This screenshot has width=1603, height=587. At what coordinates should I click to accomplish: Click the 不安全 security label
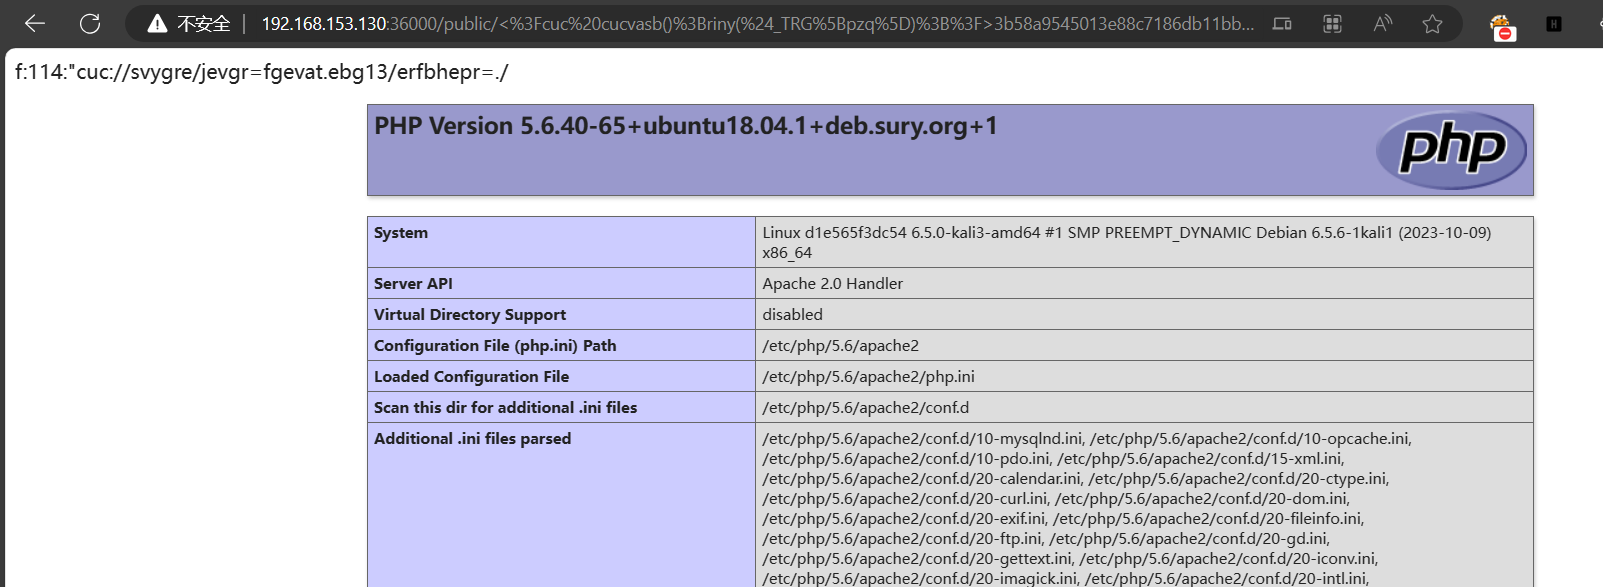coord(204,24)
